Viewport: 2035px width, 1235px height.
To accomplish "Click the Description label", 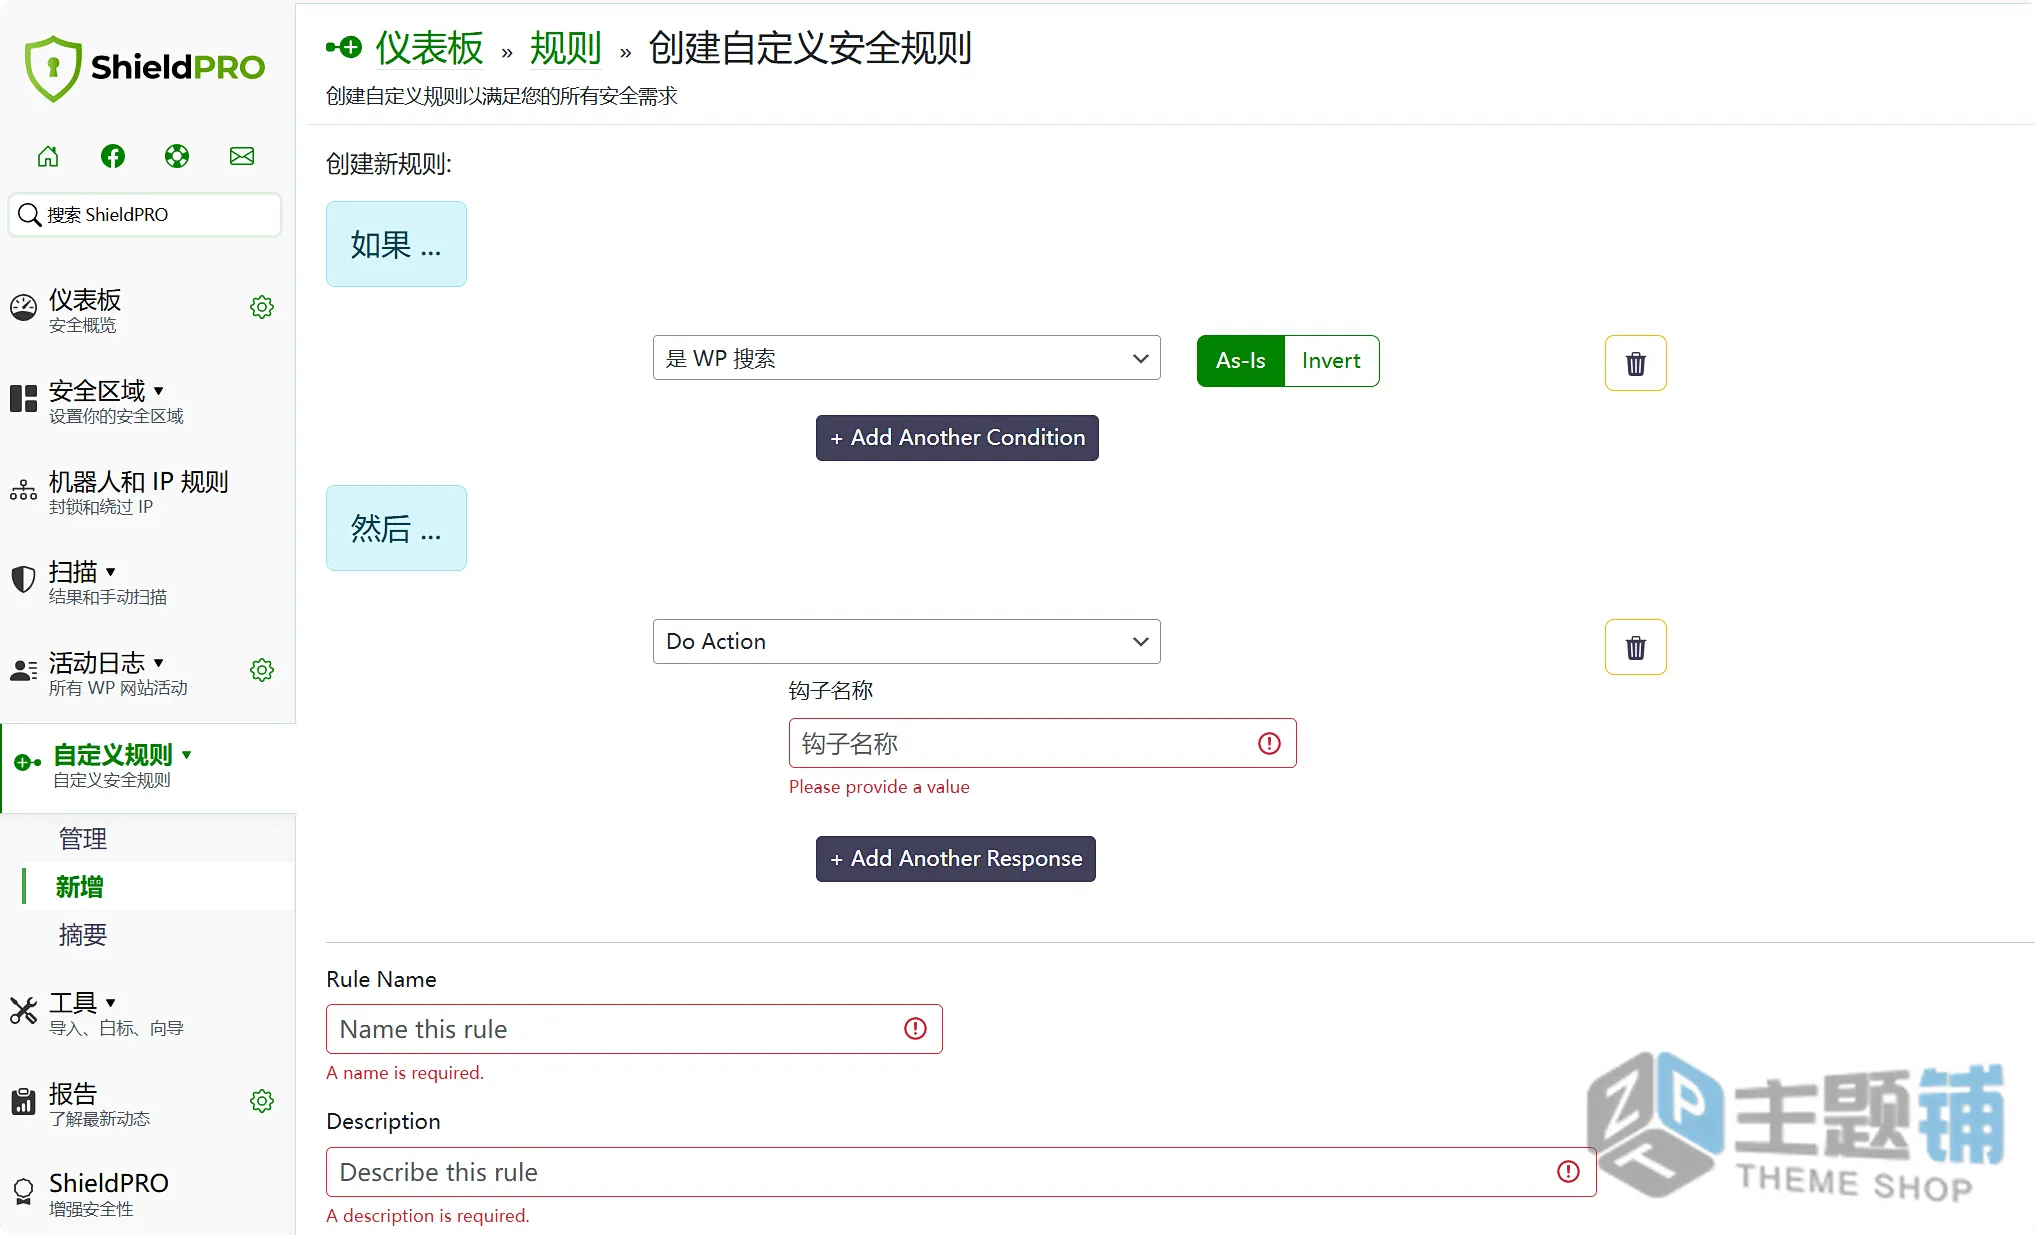I will pyautogui.click(x=383, y=1121).
